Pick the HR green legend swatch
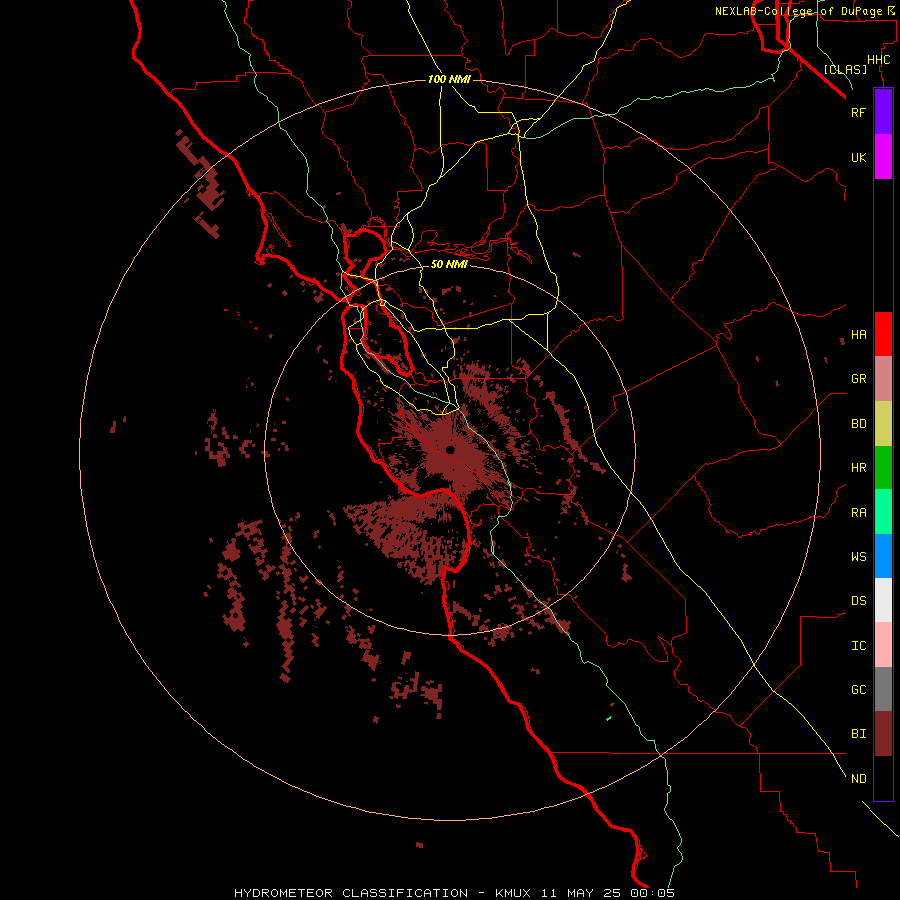 click(x=883, y=468)
